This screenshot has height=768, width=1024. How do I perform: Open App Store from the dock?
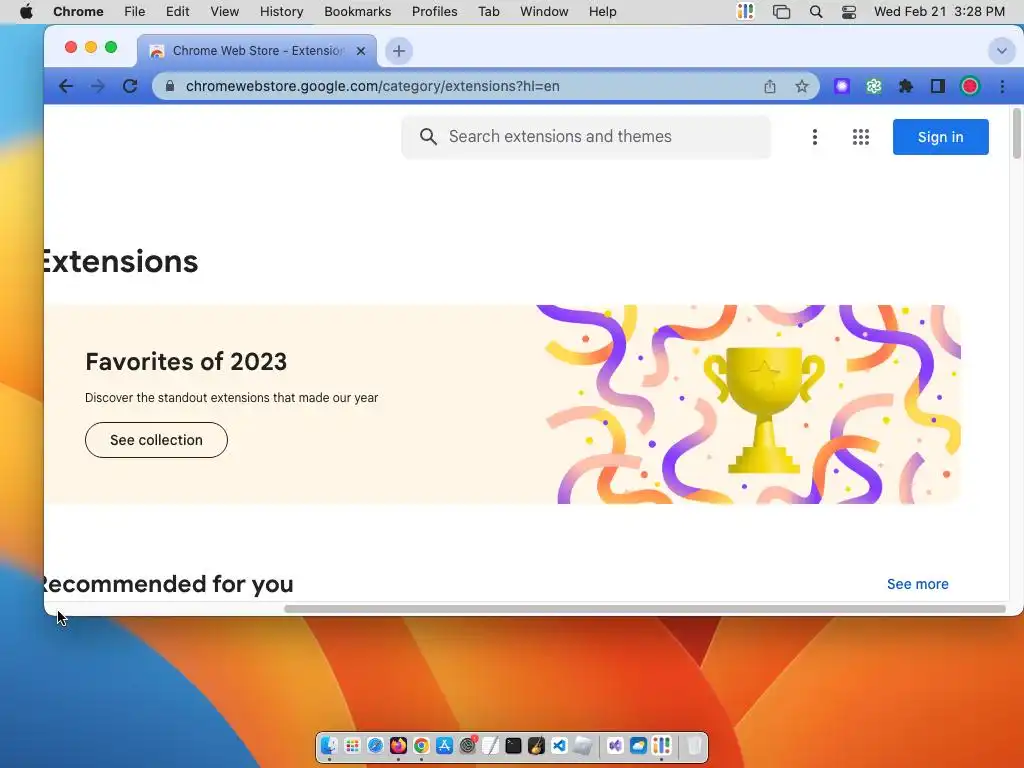444,745
